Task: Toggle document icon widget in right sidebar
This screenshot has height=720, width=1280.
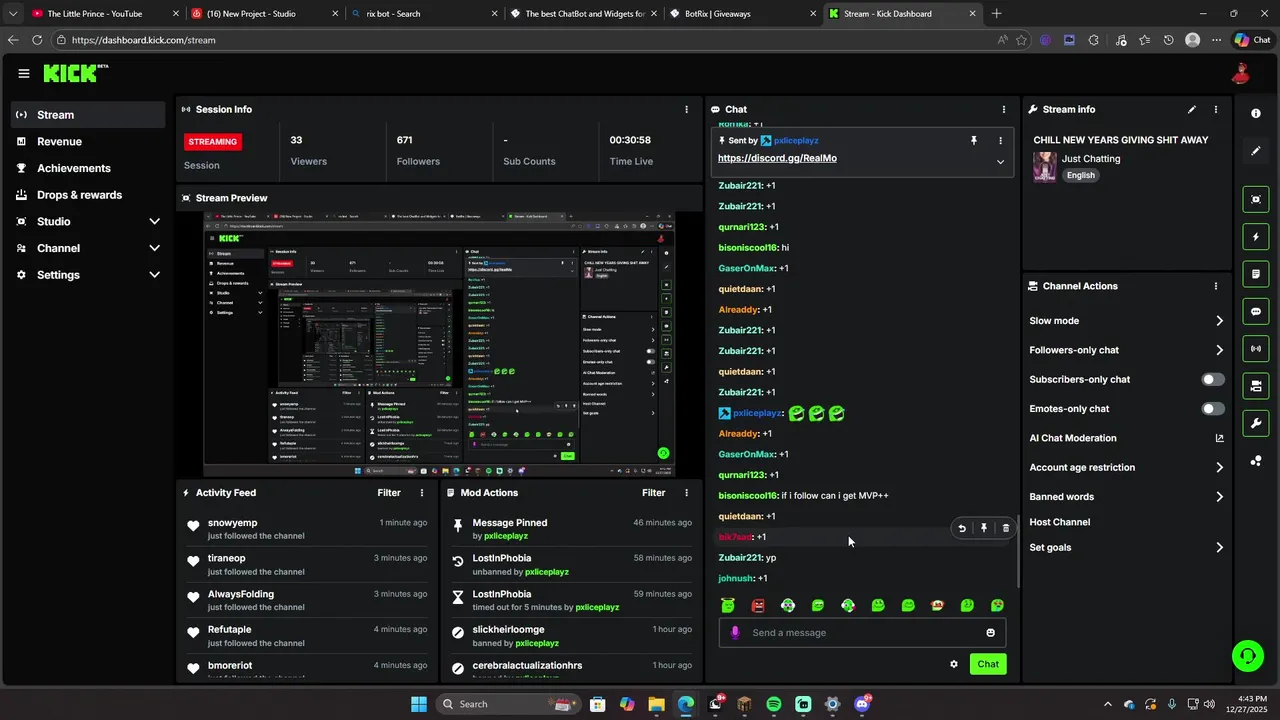Action: [x=1256, y=274]
